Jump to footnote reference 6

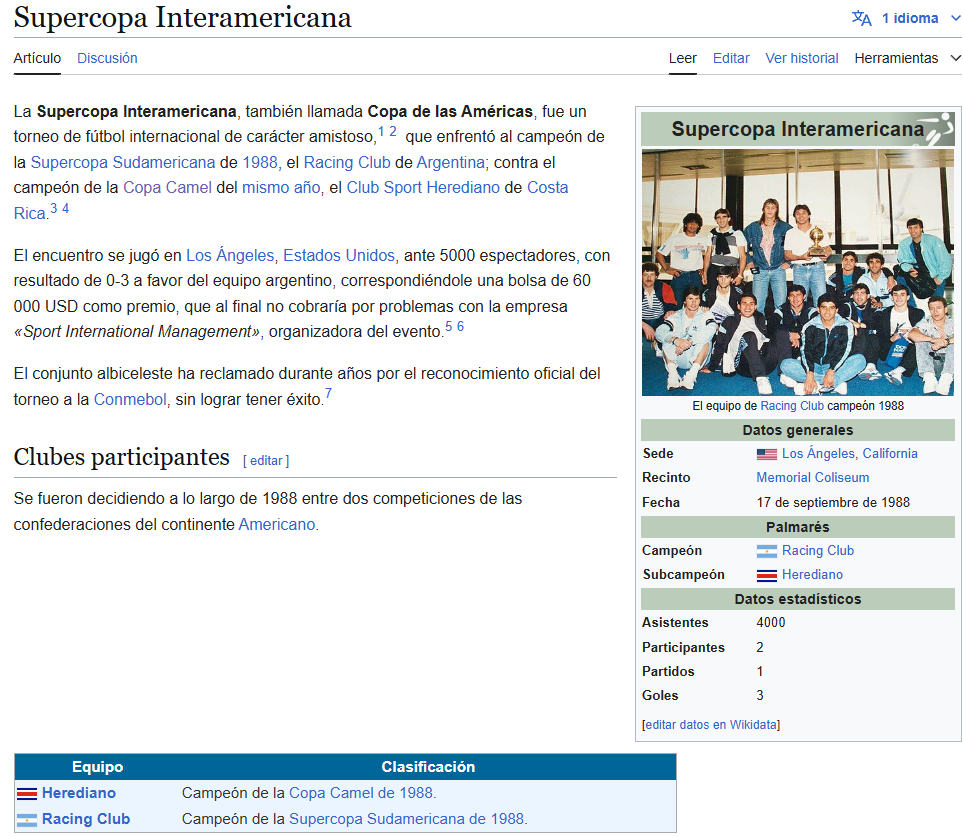pos(461,326)
